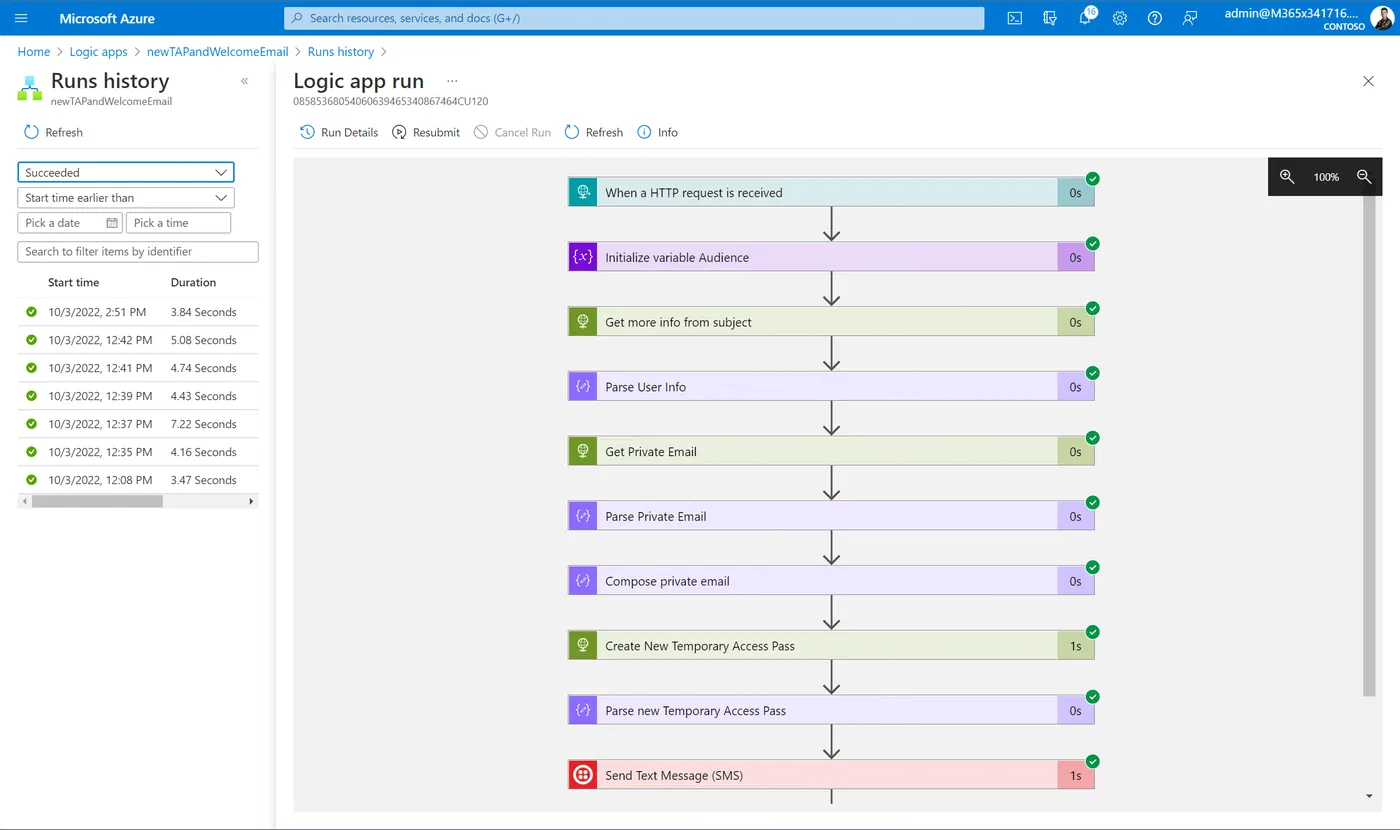Open the more options ellipsis next to Logic app run
The image size is (1400, 830).
(x=452, y=81)
